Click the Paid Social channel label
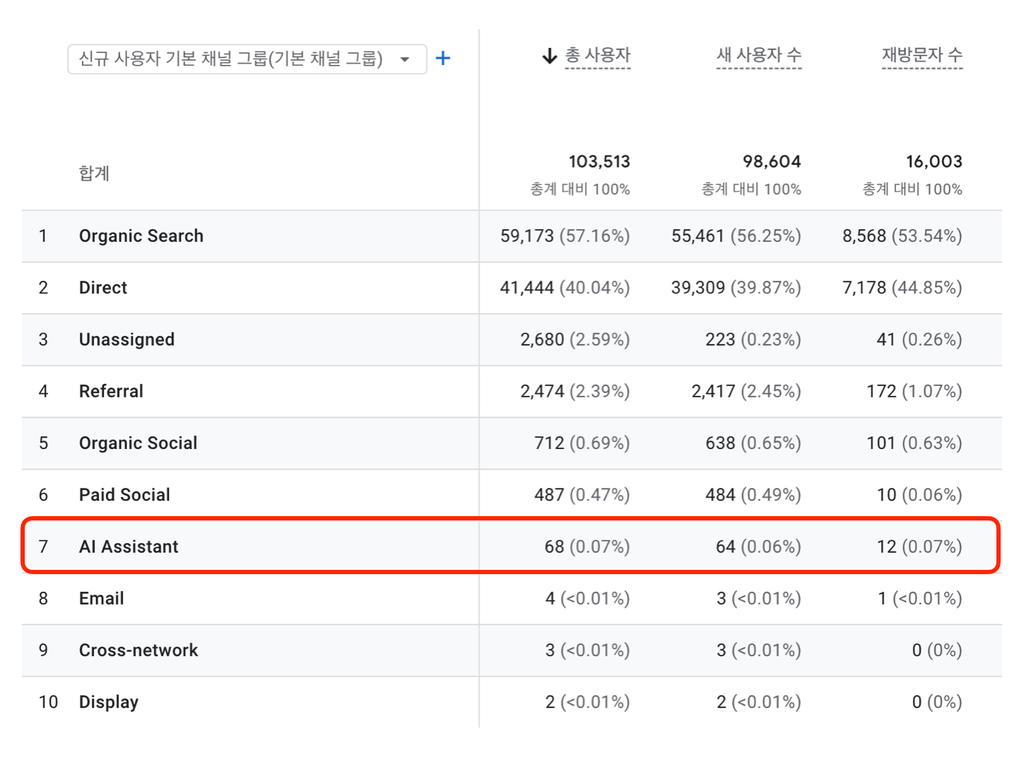 click(x=125, y=495)
